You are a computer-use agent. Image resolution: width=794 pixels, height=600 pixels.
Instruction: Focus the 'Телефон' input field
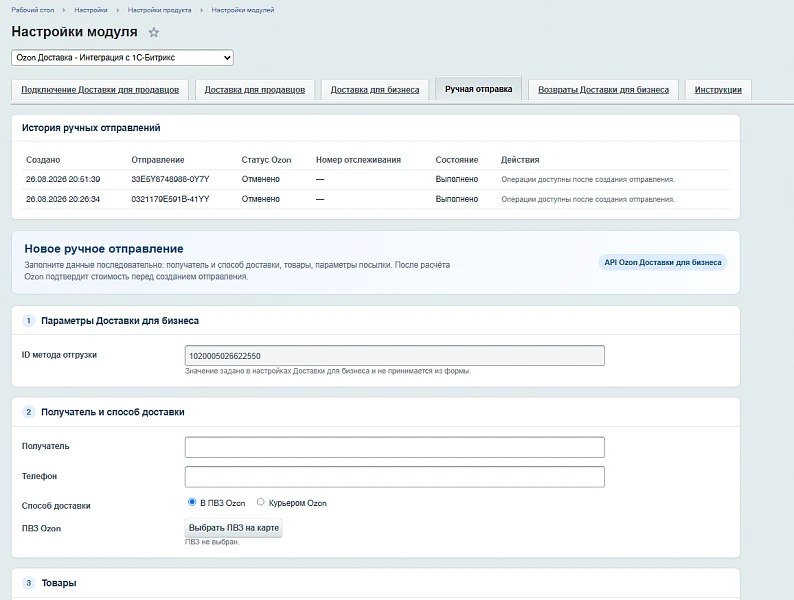click(394, 477)
